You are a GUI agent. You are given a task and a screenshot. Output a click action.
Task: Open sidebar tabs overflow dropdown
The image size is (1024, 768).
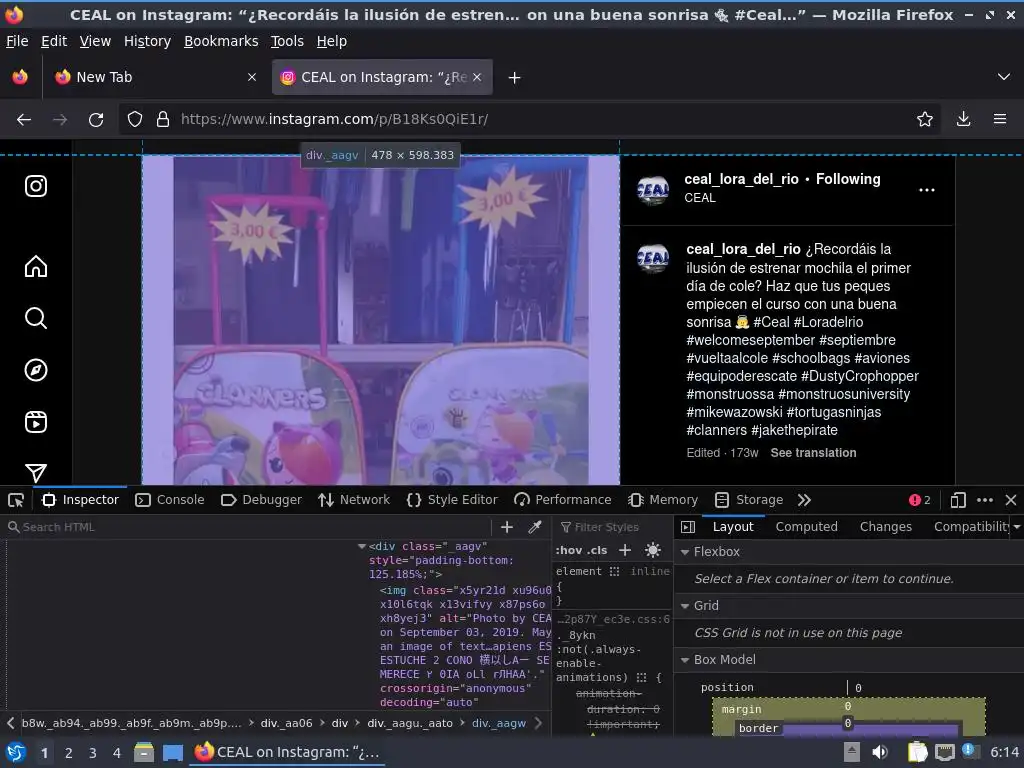[x=1017, y=527]
